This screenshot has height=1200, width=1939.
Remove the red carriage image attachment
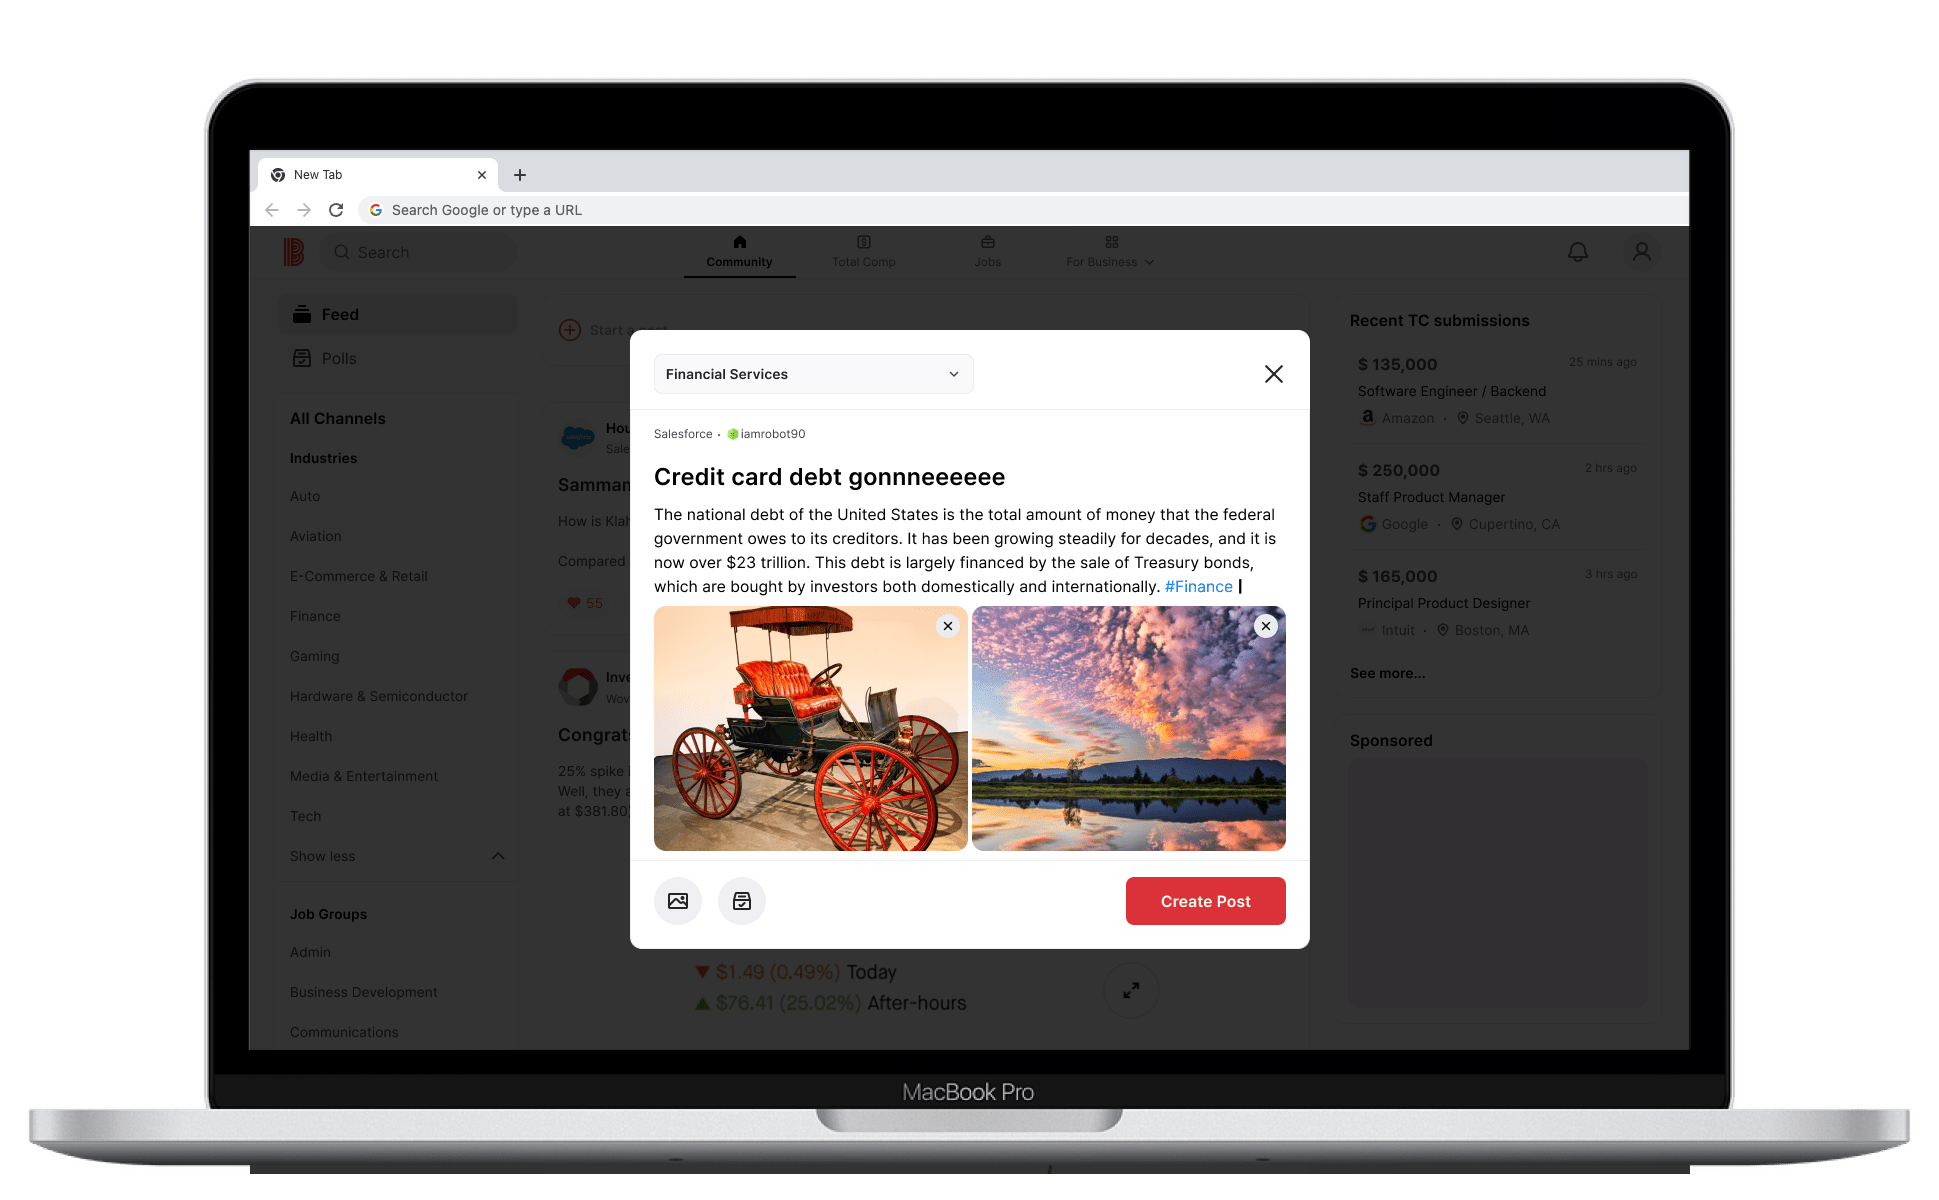(x=948, y=626)
